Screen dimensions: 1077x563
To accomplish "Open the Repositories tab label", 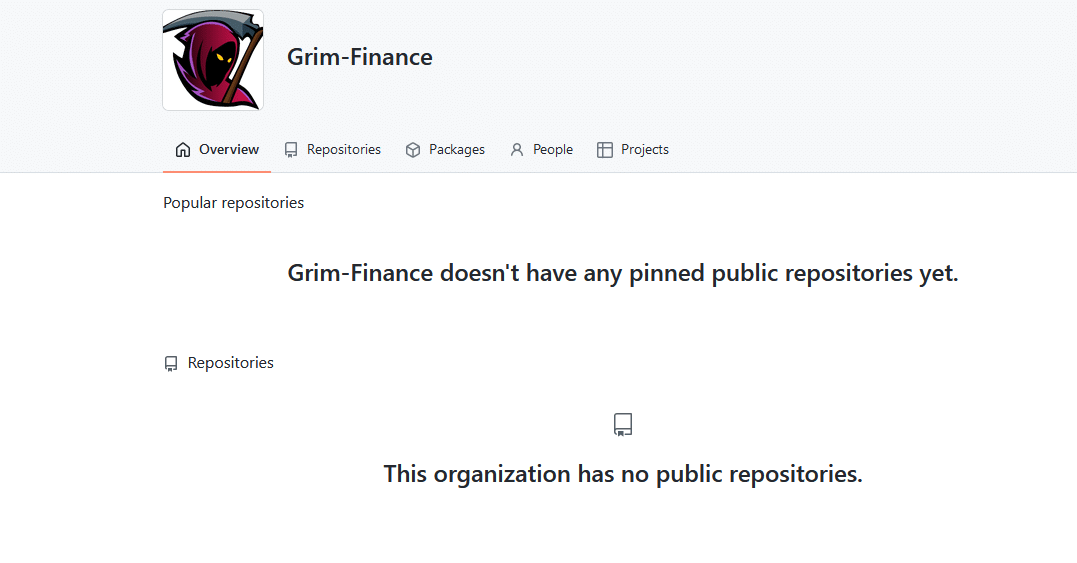I will click(x=343, y=149).
